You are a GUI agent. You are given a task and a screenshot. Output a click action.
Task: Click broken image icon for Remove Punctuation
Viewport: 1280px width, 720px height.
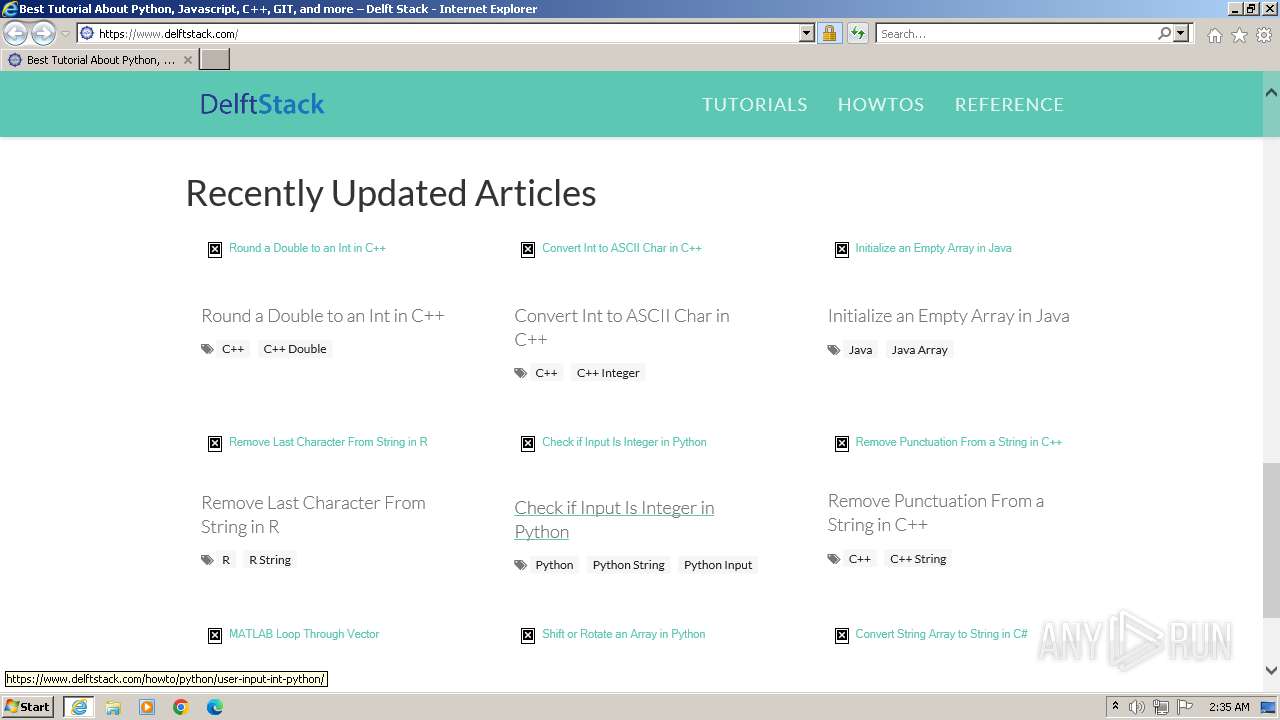842,443
